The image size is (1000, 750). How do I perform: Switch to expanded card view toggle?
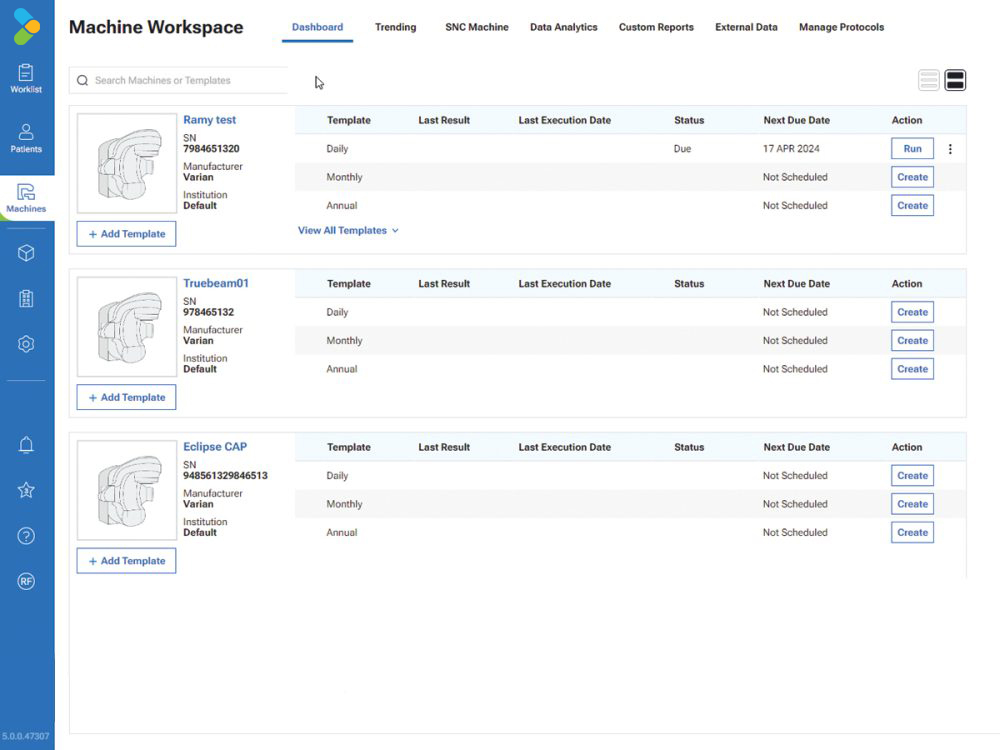click(955, 80)
